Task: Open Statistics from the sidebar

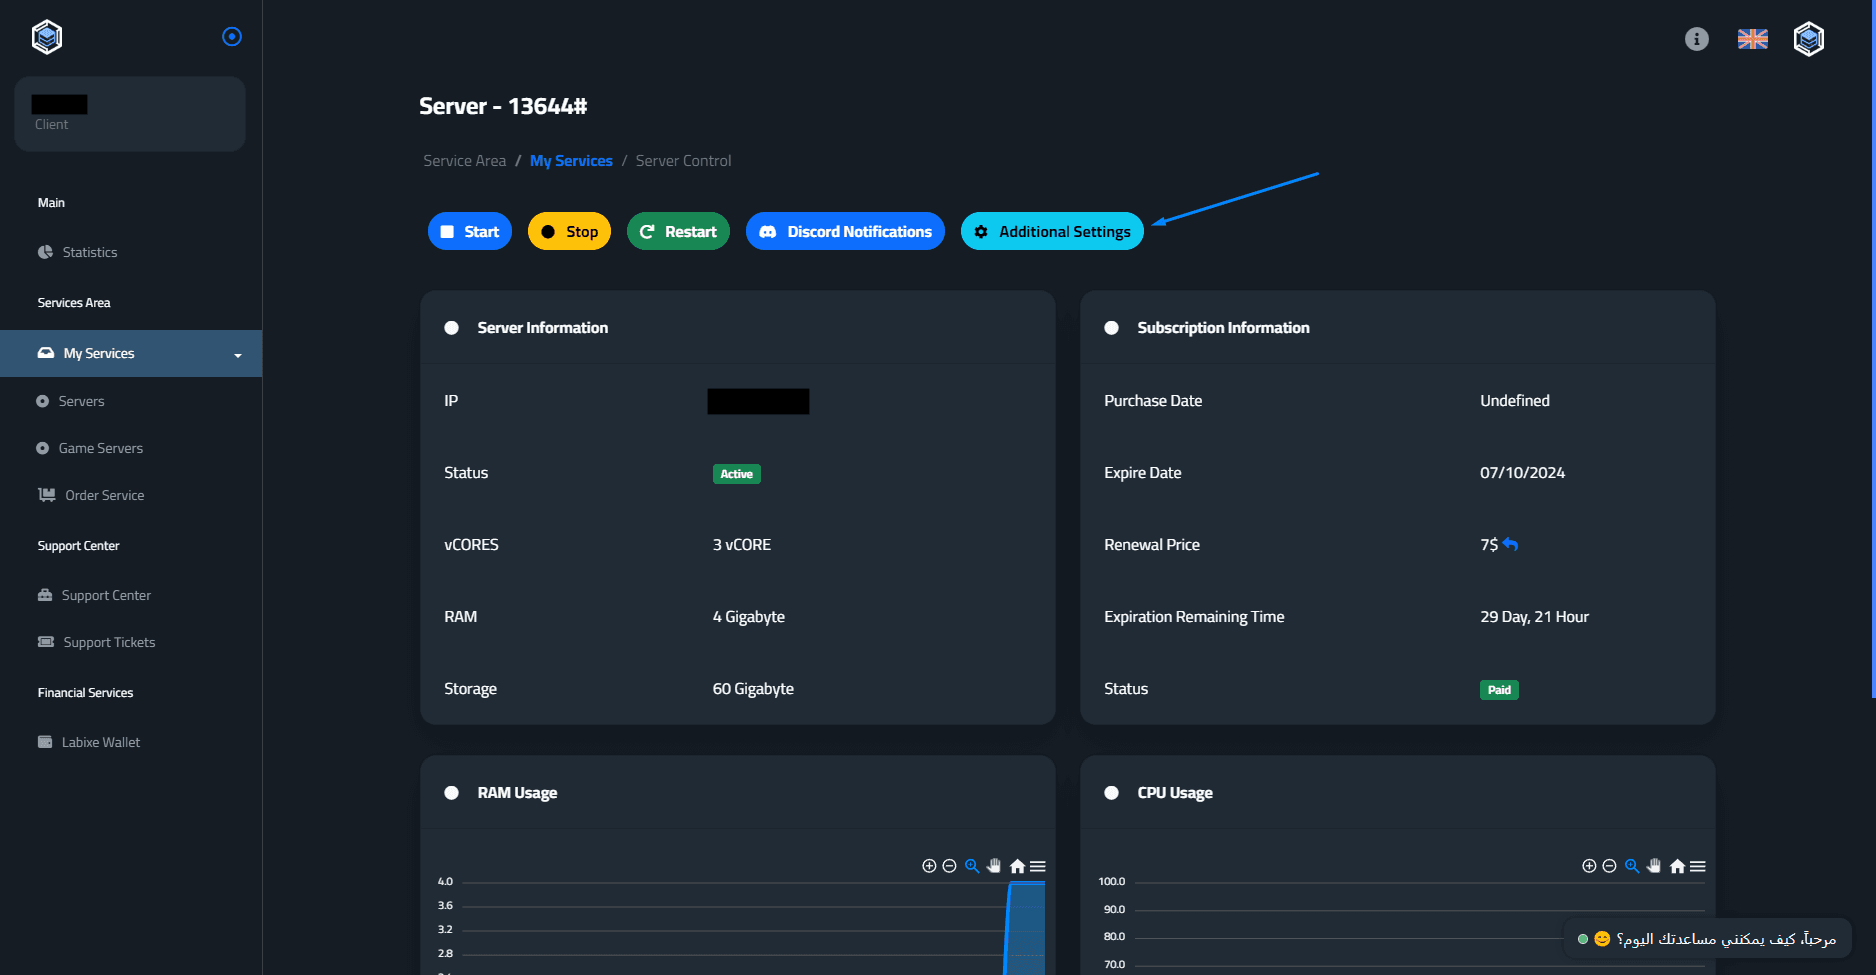Action: [x=90, y=252]
